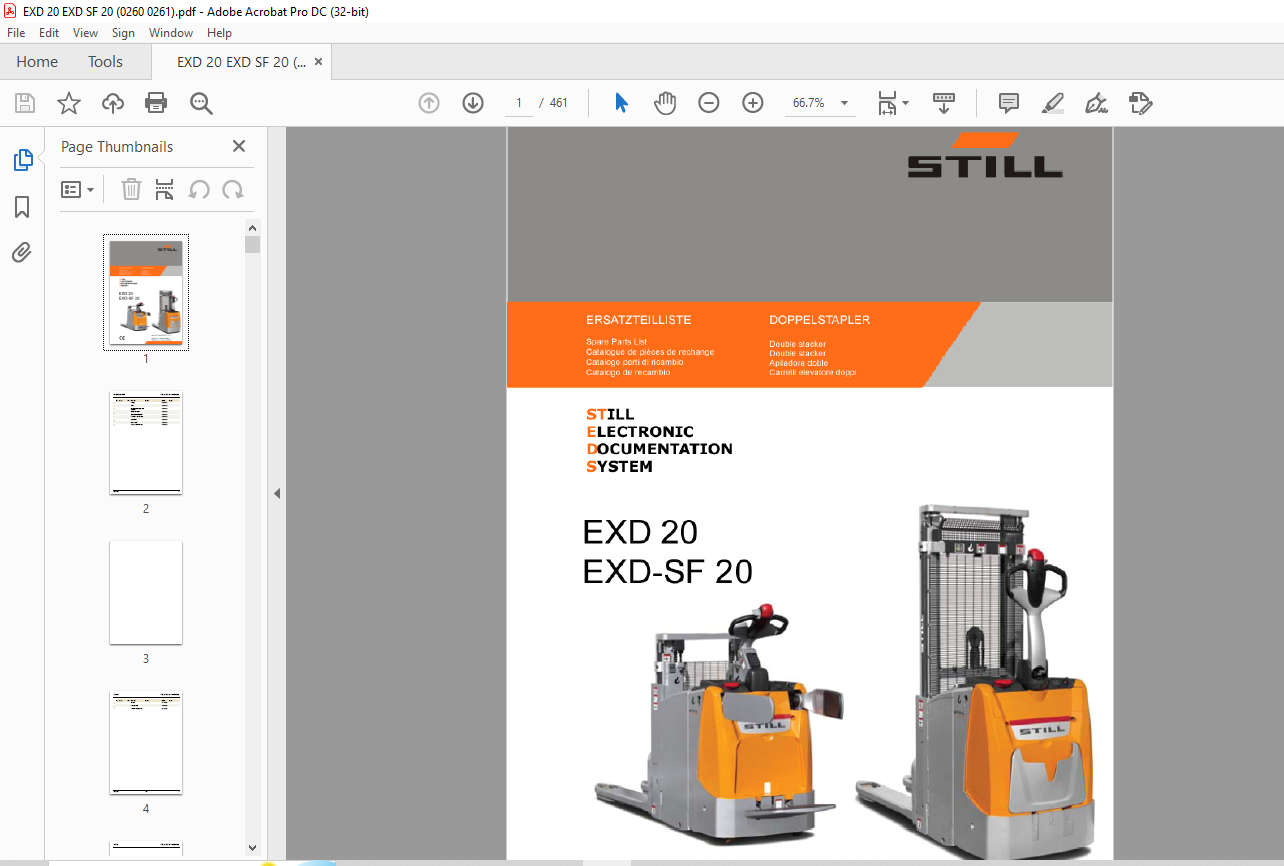Show Page Thumbnails sidebar icon

pos(22,159)
